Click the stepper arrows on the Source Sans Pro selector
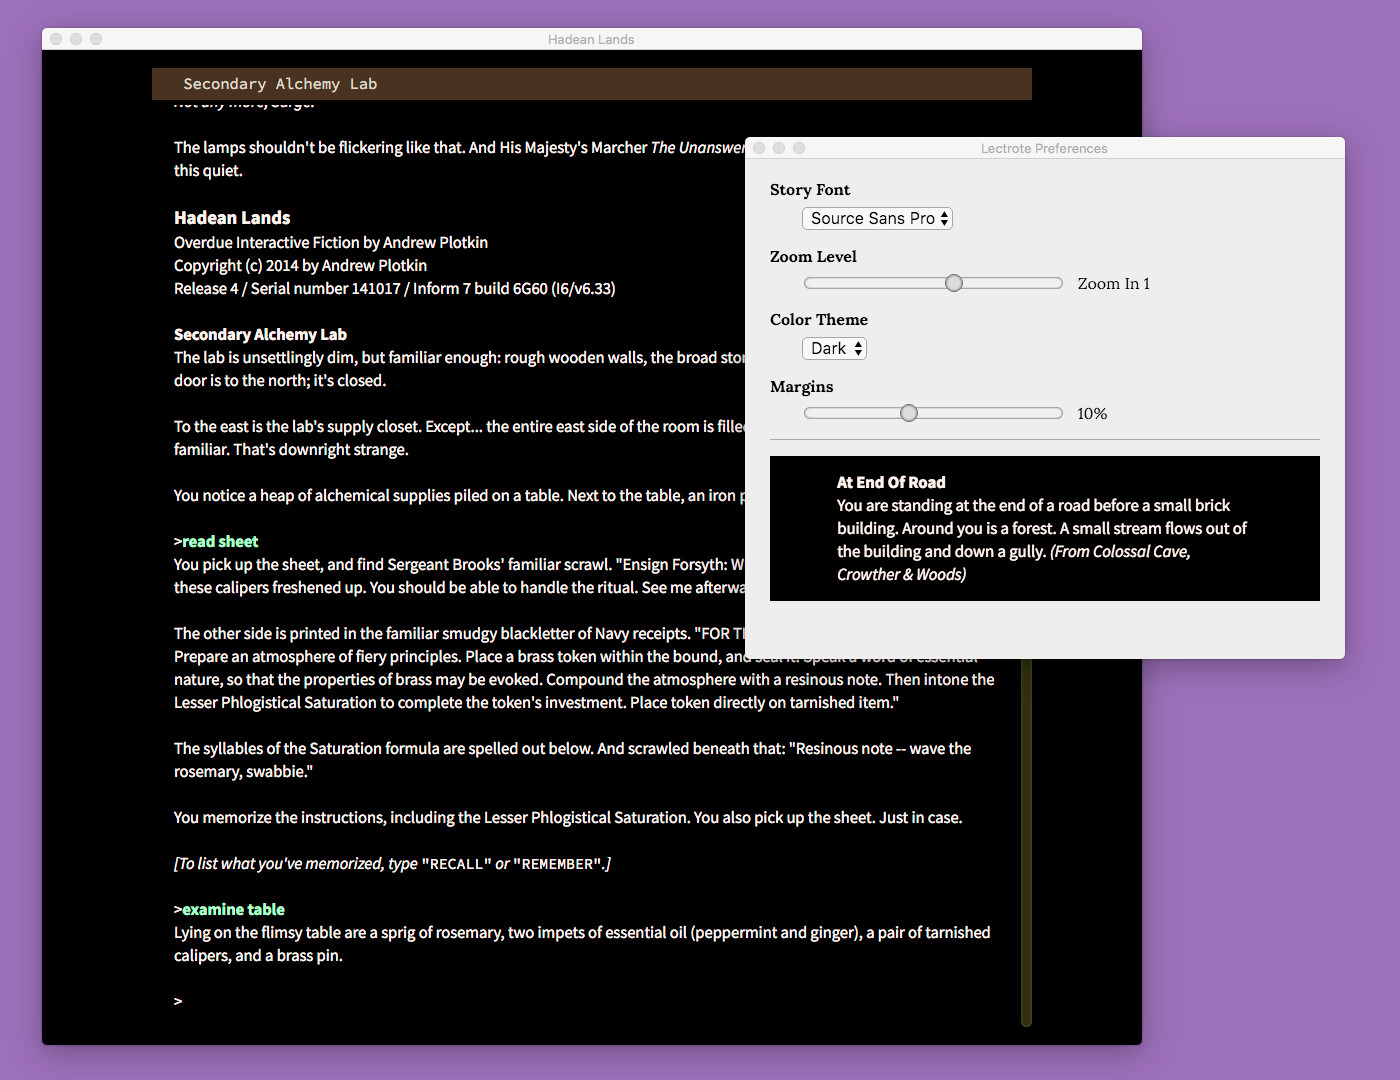 tap(943, 218)
